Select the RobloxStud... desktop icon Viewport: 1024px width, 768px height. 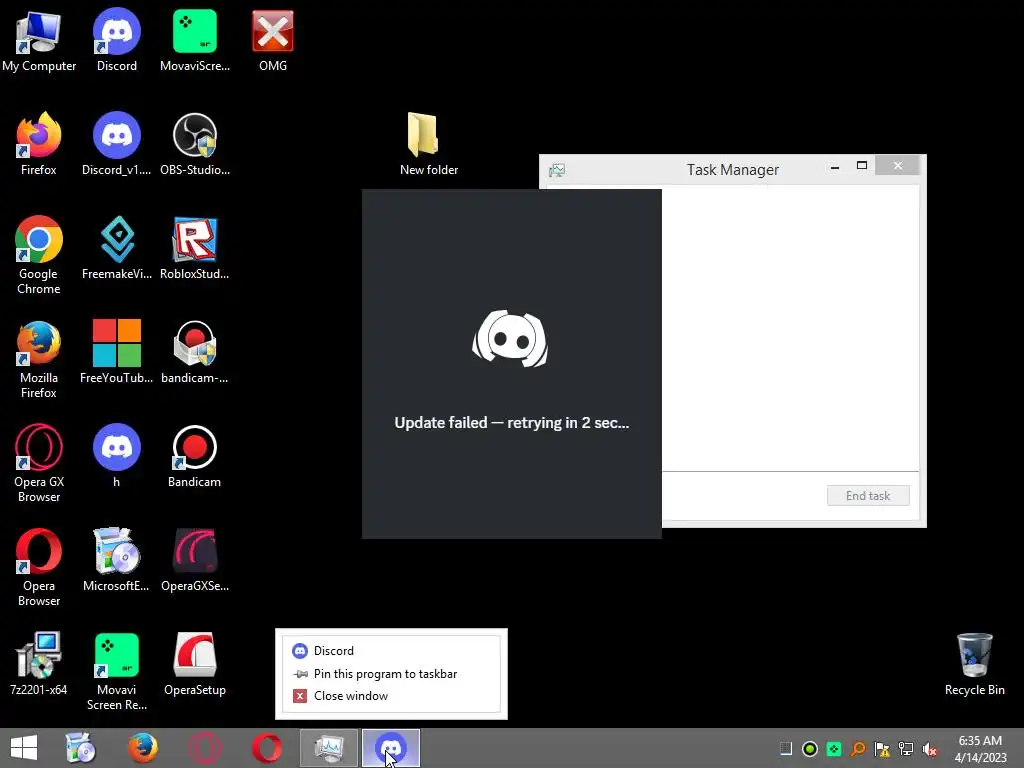click(x=195, y=248)
